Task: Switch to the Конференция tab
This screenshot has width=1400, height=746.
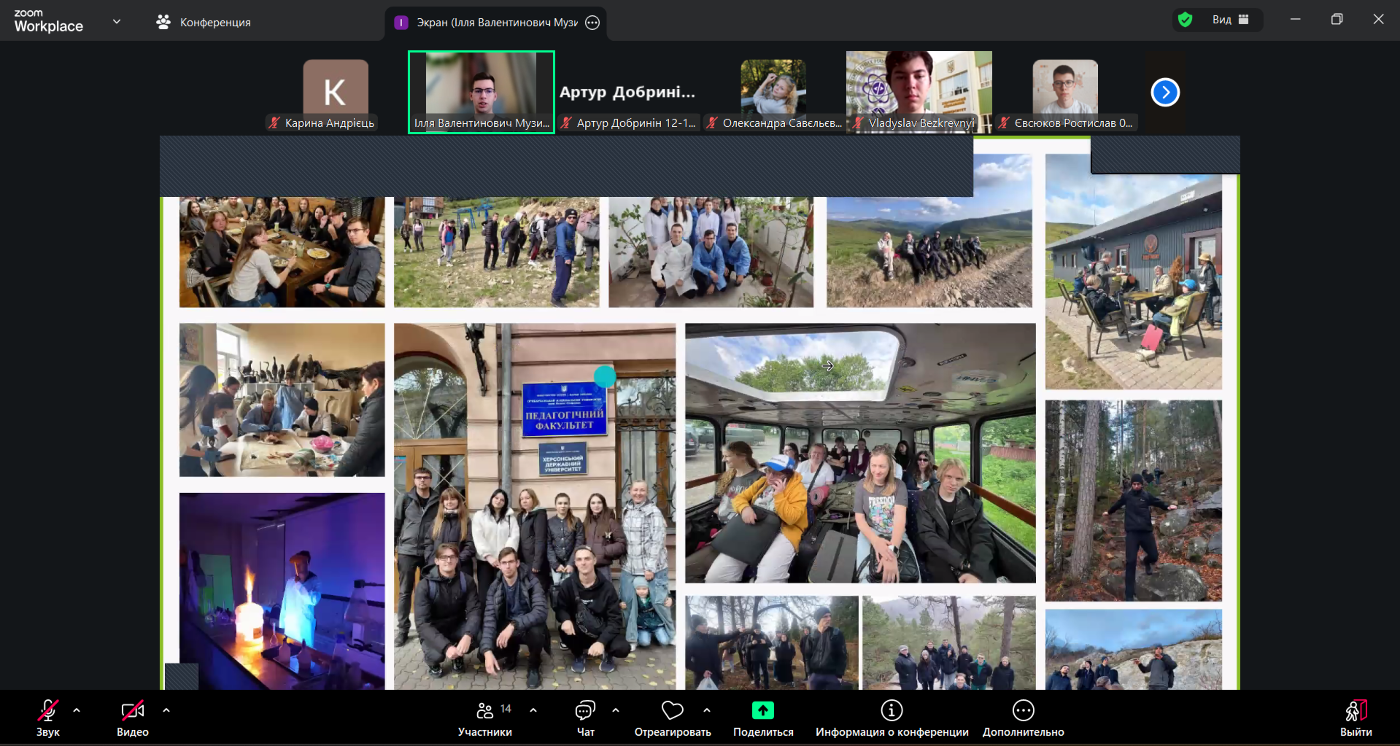Action: 204,21
